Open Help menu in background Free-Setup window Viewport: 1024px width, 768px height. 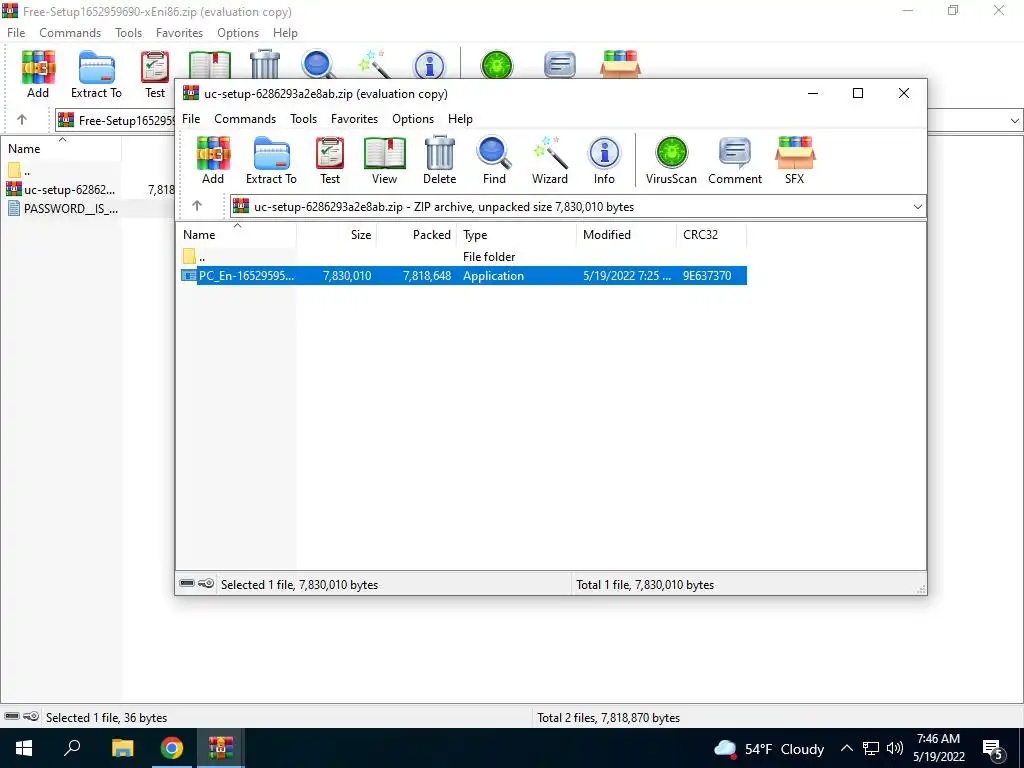coord(285,33)
